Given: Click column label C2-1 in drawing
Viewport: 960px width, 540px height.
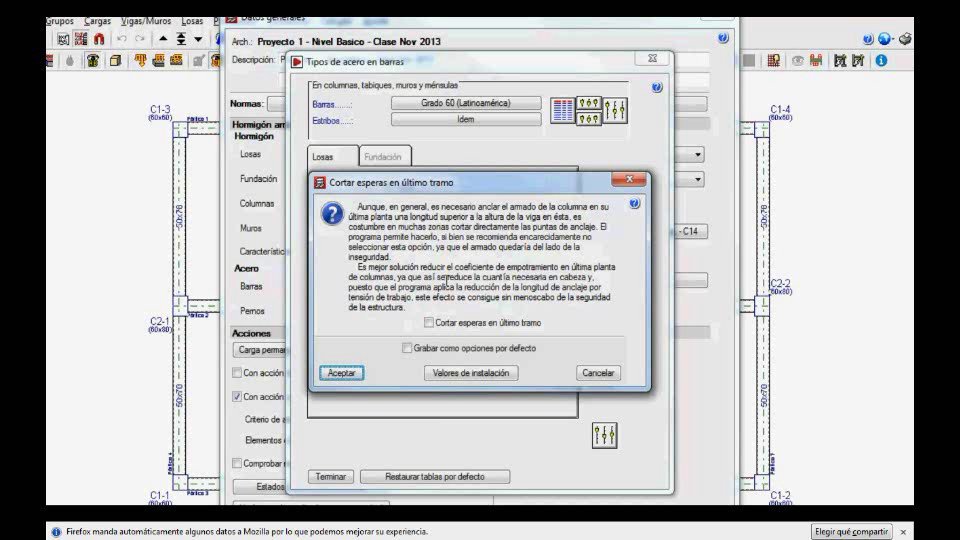Looking at the screenshot, I should click(160, 321).
